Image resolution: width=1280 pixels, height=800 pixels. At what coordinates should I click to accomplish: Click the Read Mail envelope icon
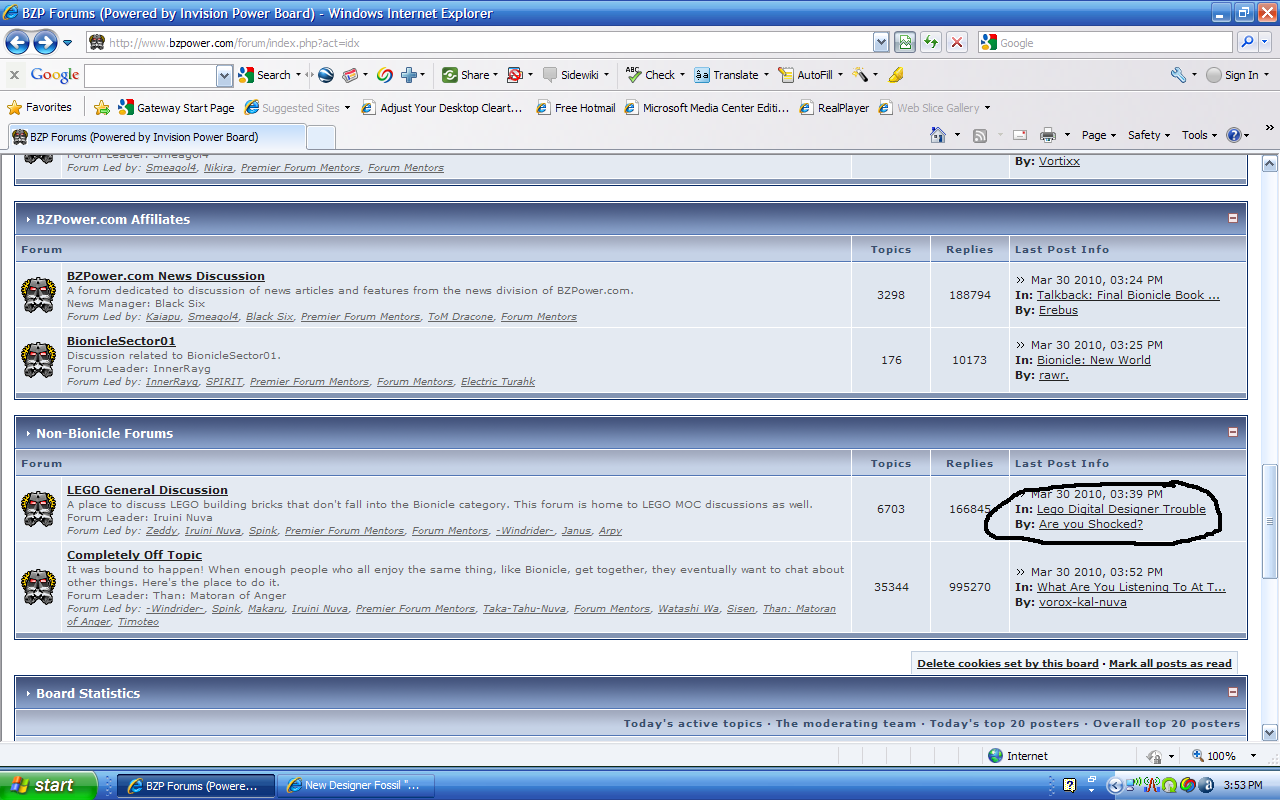1020,135
